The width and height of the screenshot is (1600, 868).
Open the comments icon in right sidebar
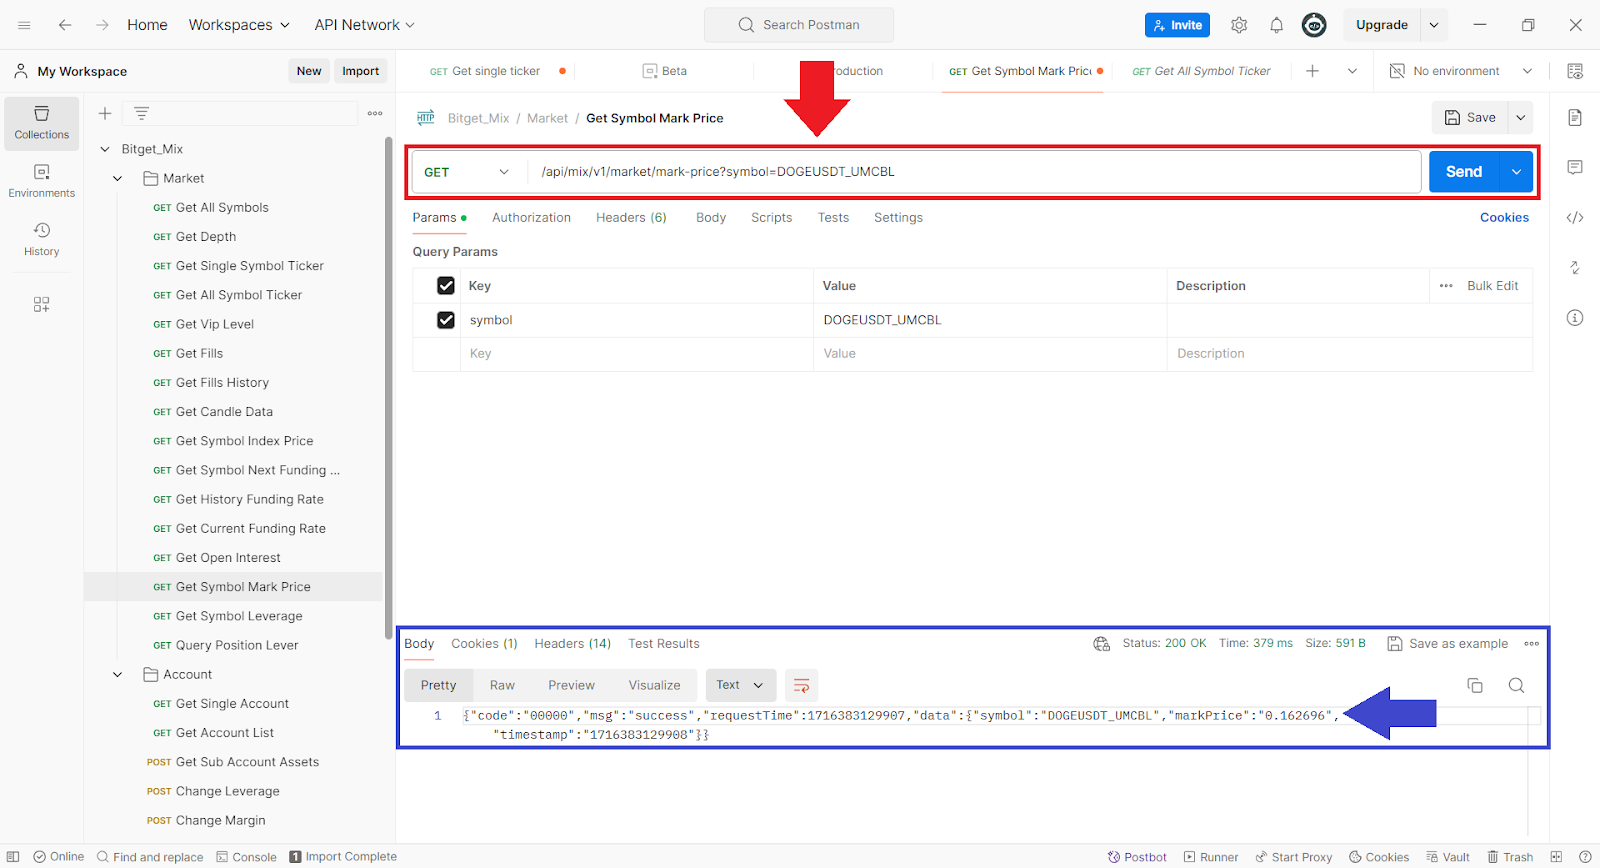(x=1575, y=167)
